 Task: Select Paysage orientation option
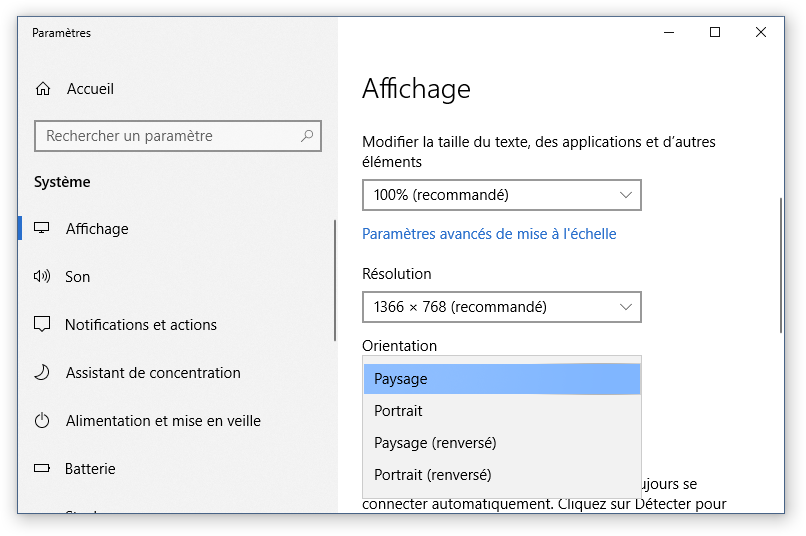click(x=501, y=379)
